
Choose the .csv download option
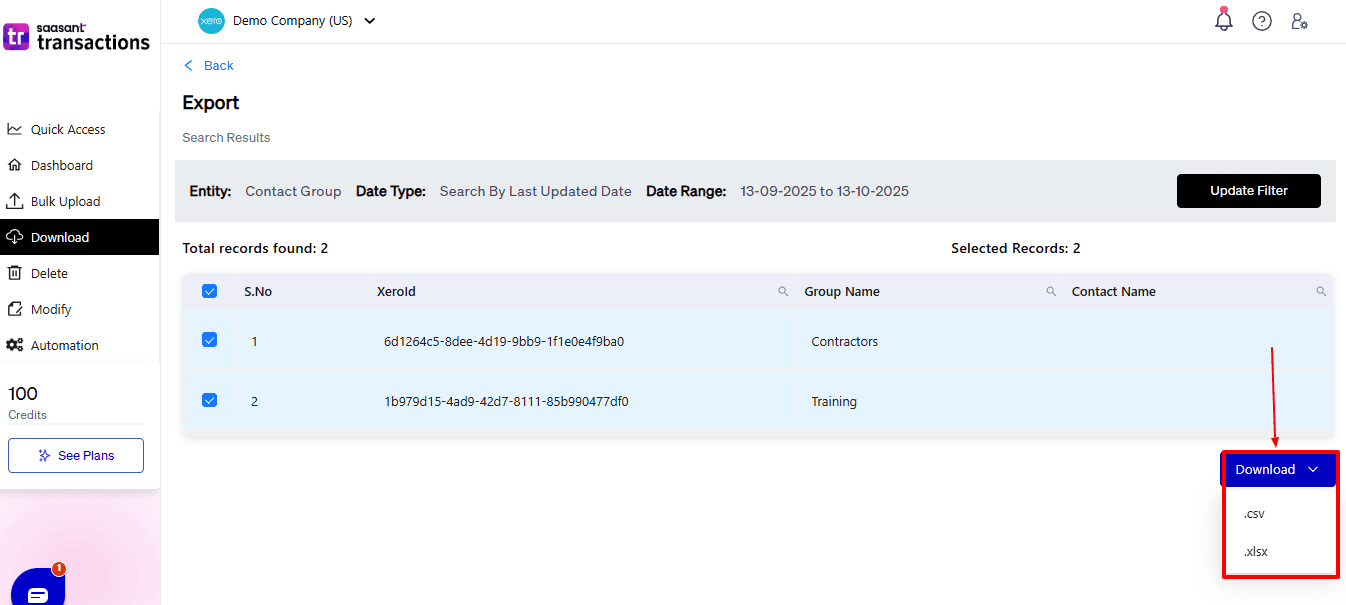[1254, 514]
